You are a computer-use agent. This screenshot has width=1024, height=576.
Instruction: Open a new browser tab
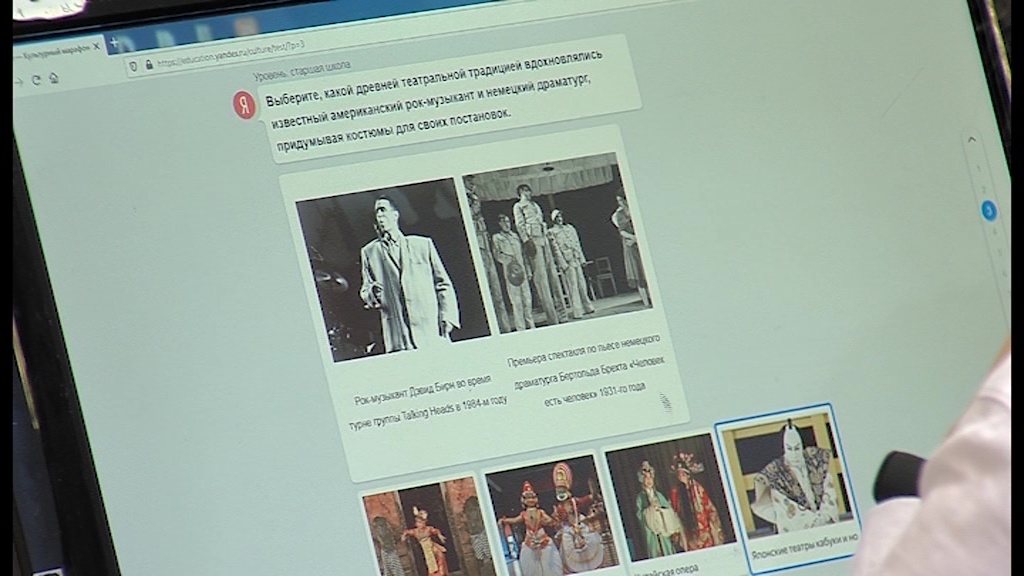113,42
